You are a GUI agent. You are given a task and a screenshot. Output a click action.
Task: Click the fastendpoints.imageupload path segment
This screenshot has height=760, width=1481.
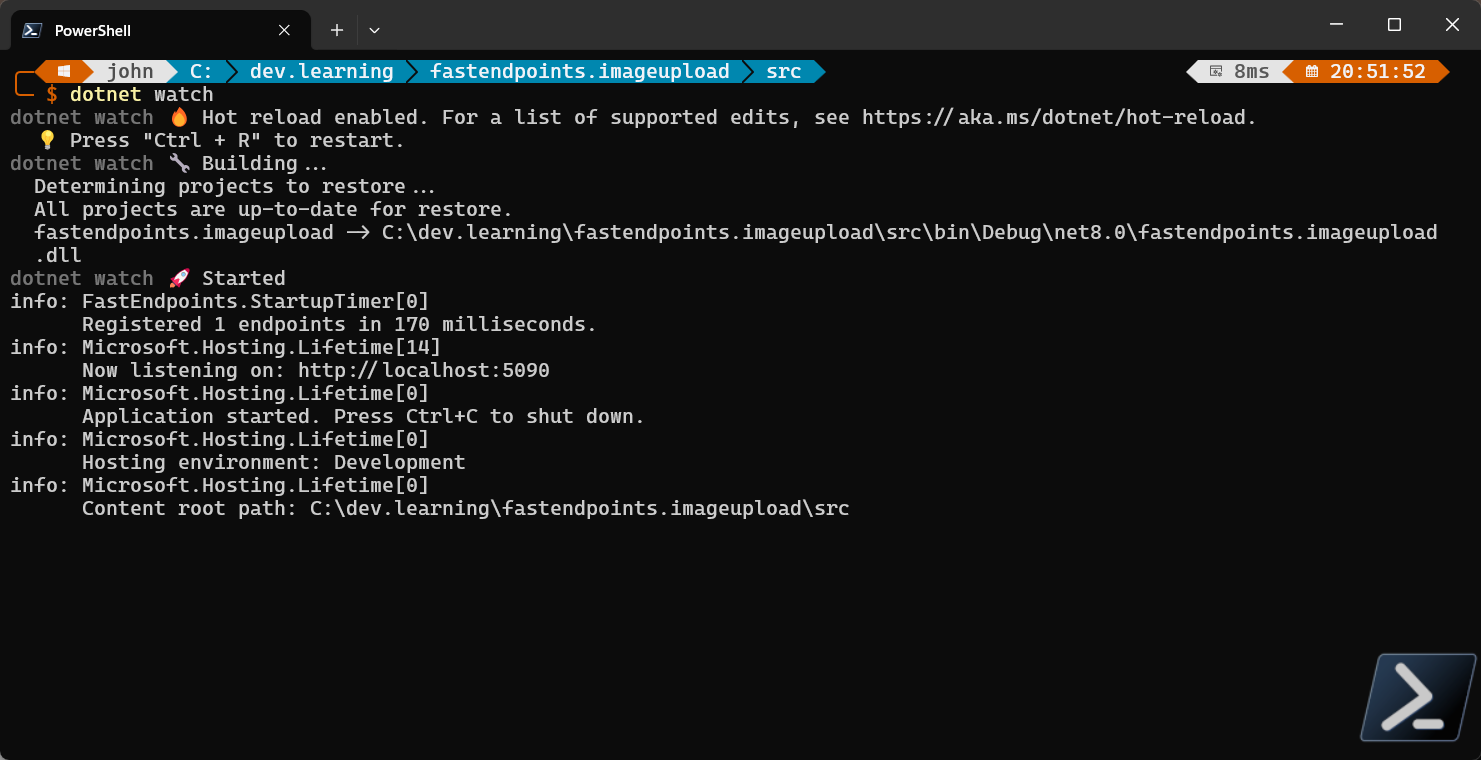tap(579, 71)
